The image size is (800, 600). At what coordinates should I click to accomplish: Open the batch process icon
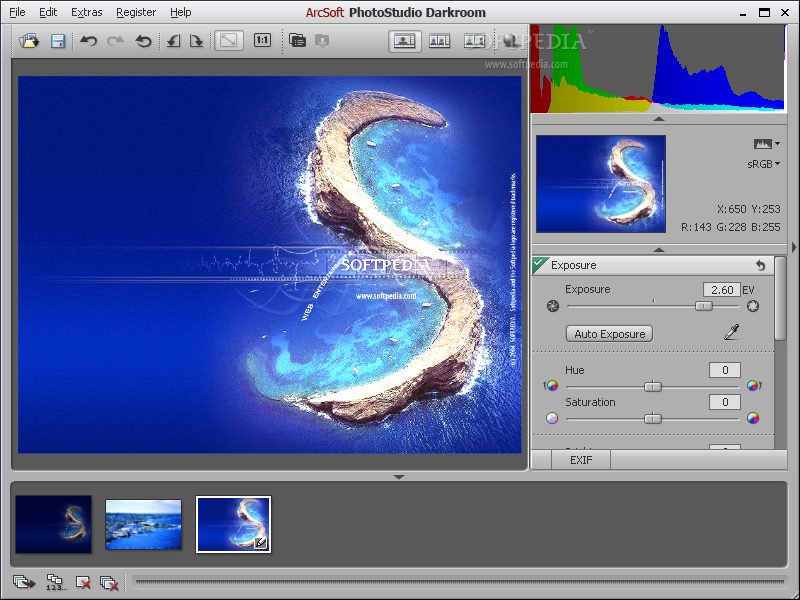(297, 40)
